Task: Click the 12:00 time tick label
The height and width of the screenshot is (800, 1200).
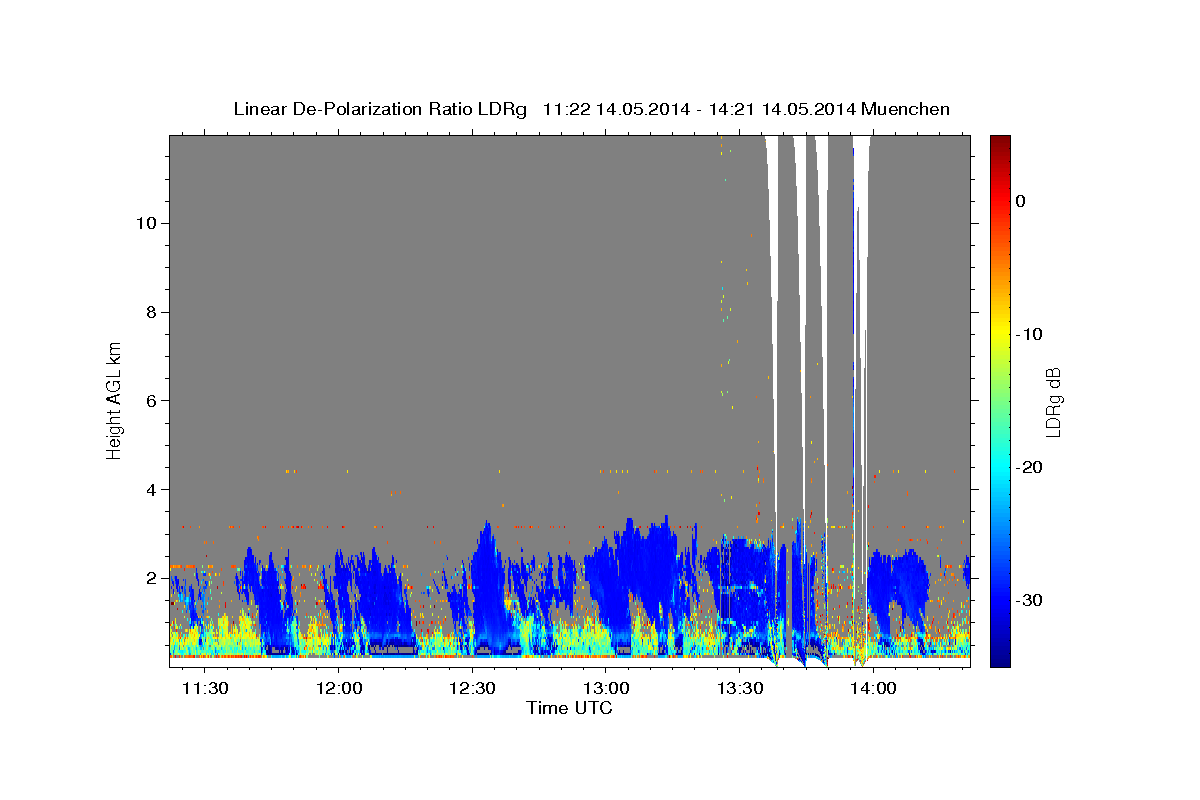Action: pyautogui.click(x=338, y=688)
